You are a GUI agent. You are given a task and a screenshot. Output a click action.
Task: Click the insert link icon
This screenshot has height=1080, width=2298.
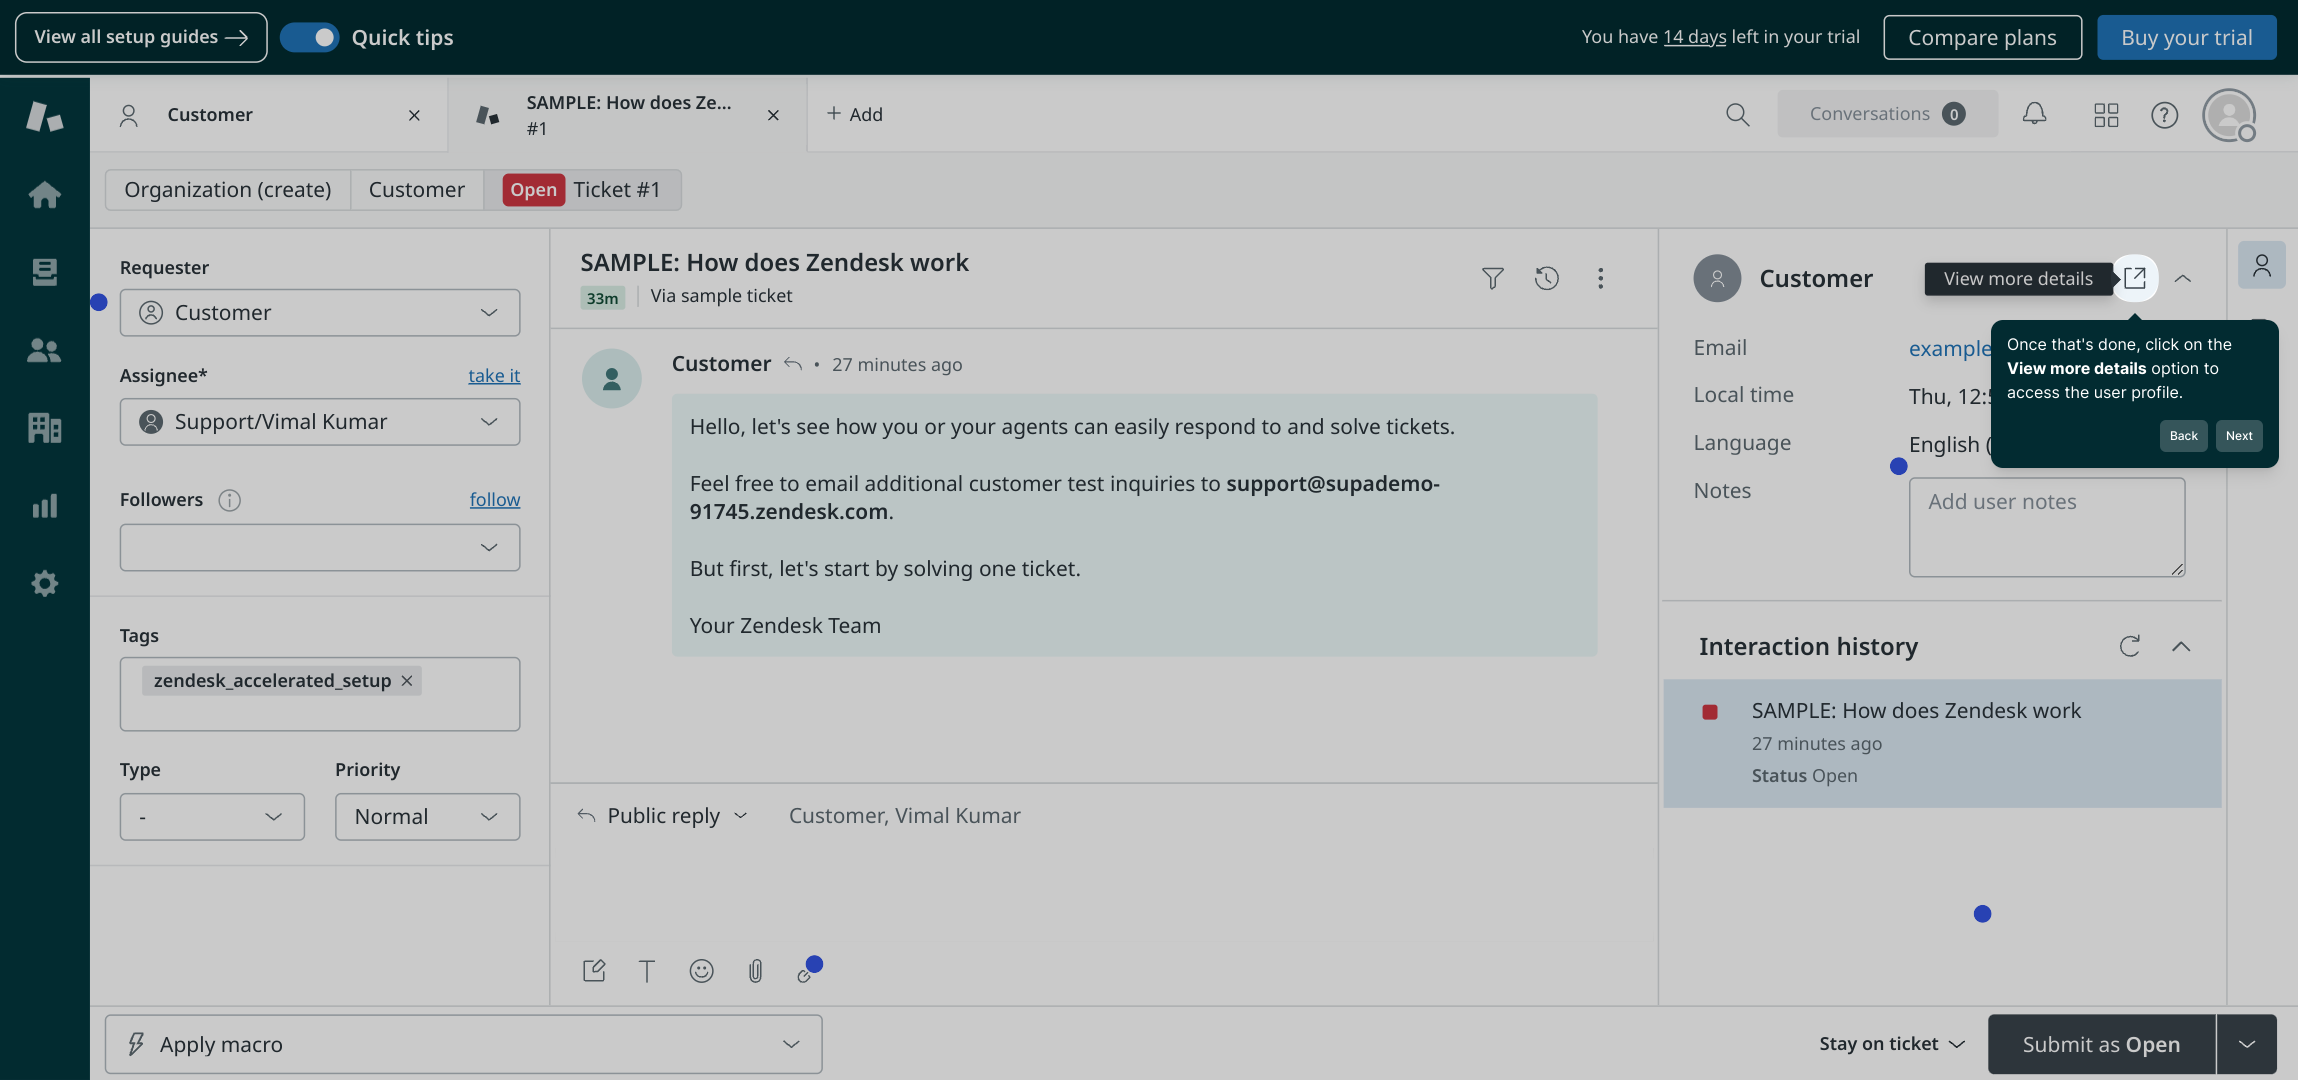[x=804, y=974]
